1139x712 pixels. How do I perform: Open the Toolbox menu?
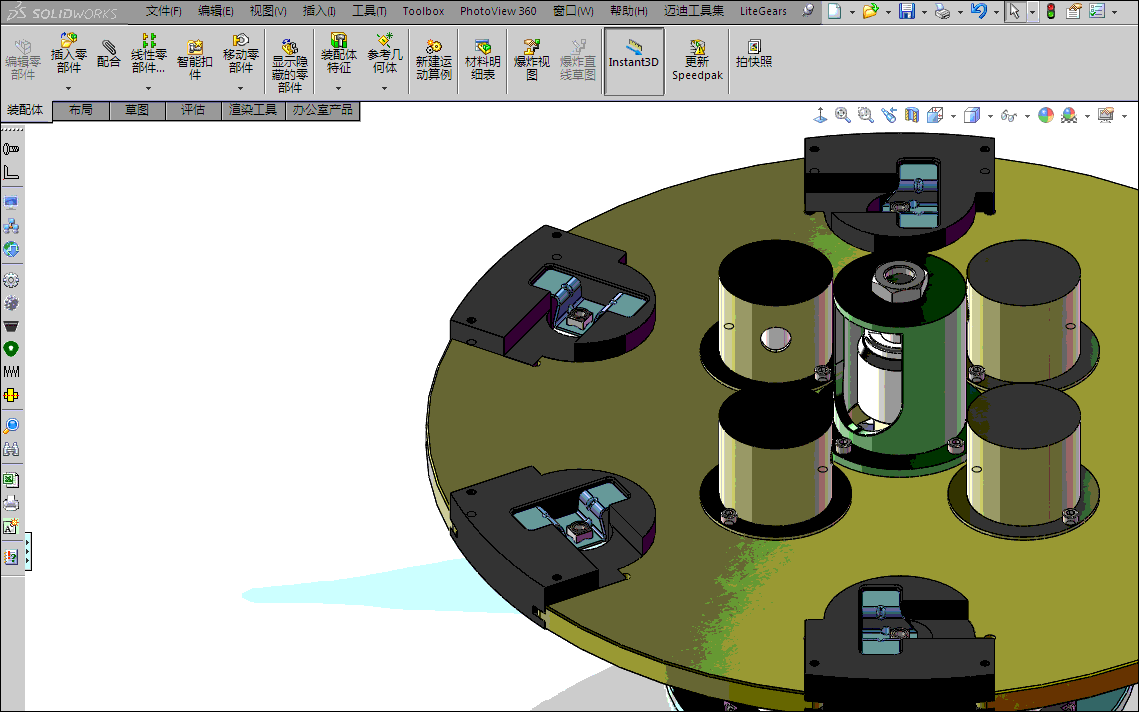coord(423,11)
